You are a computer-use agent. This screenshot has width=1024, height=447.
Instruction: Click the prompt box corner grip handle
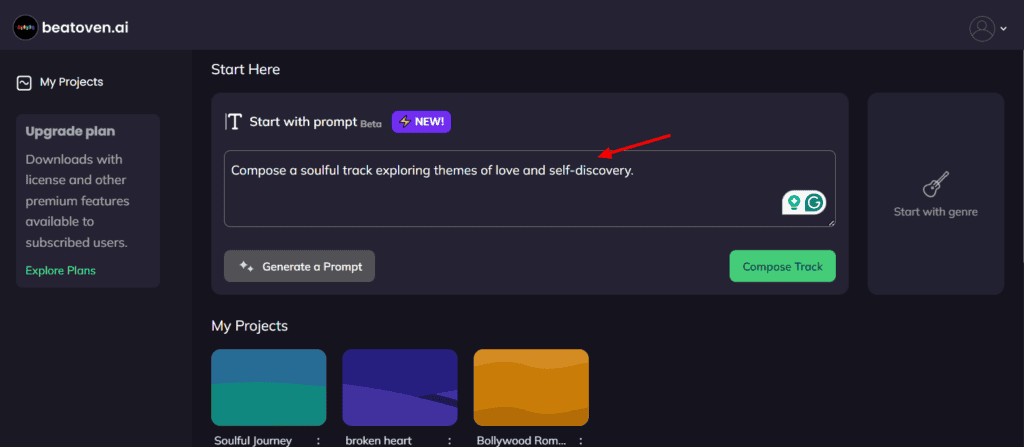click(x=832, y=224)
